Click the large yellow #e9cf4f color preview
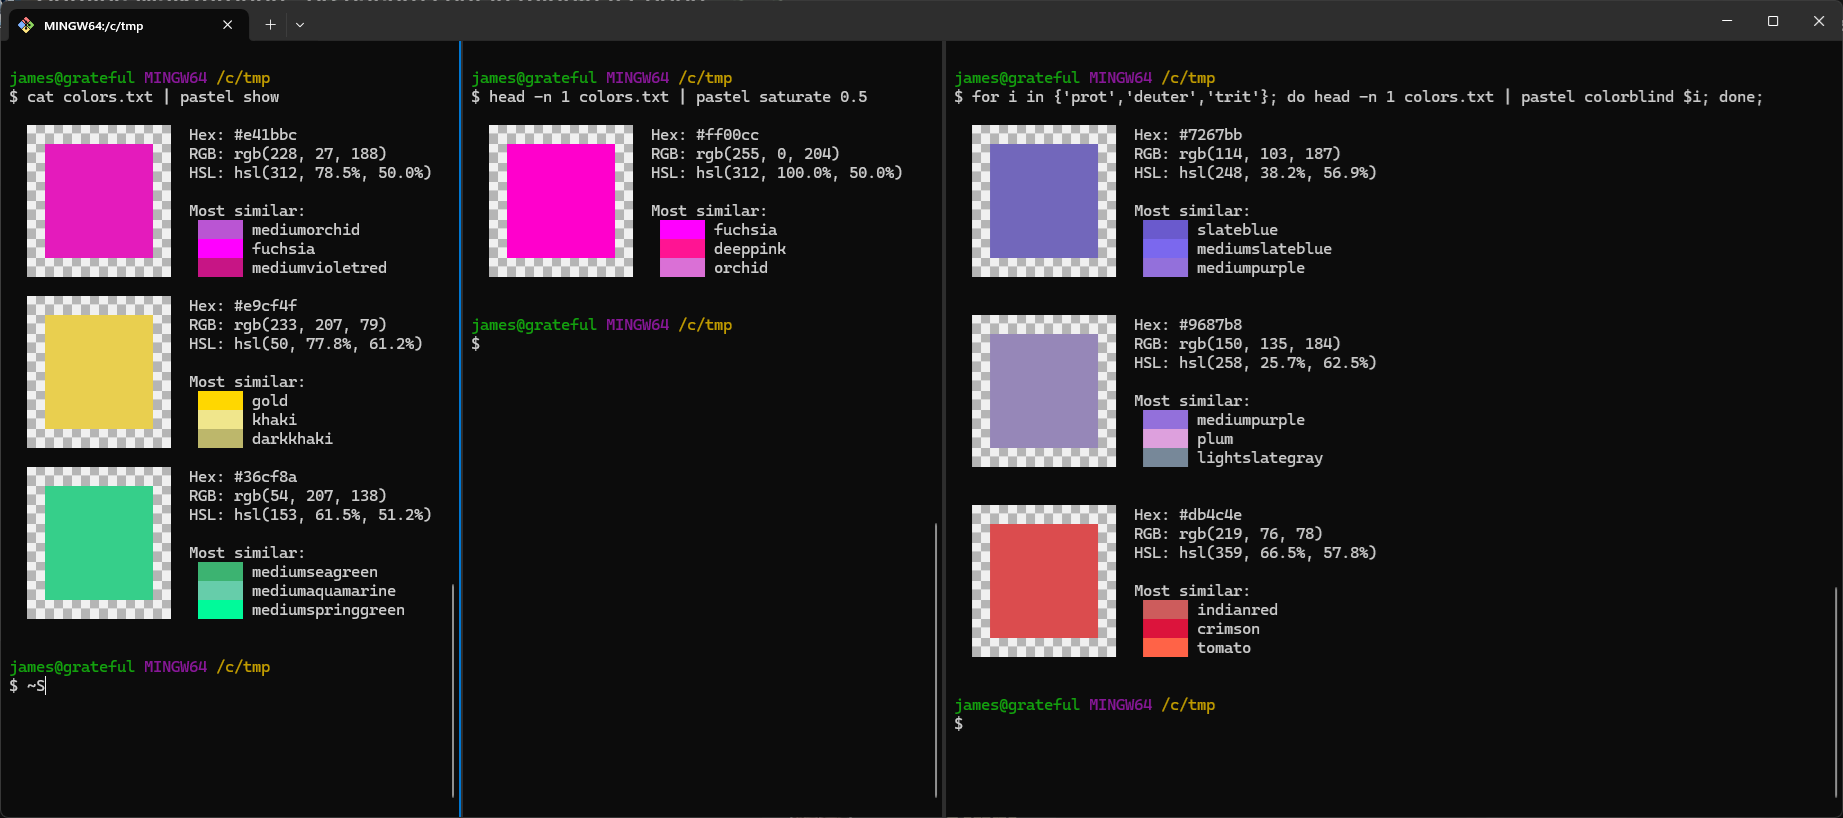The image size is (1843, 818). coord(99,372)
